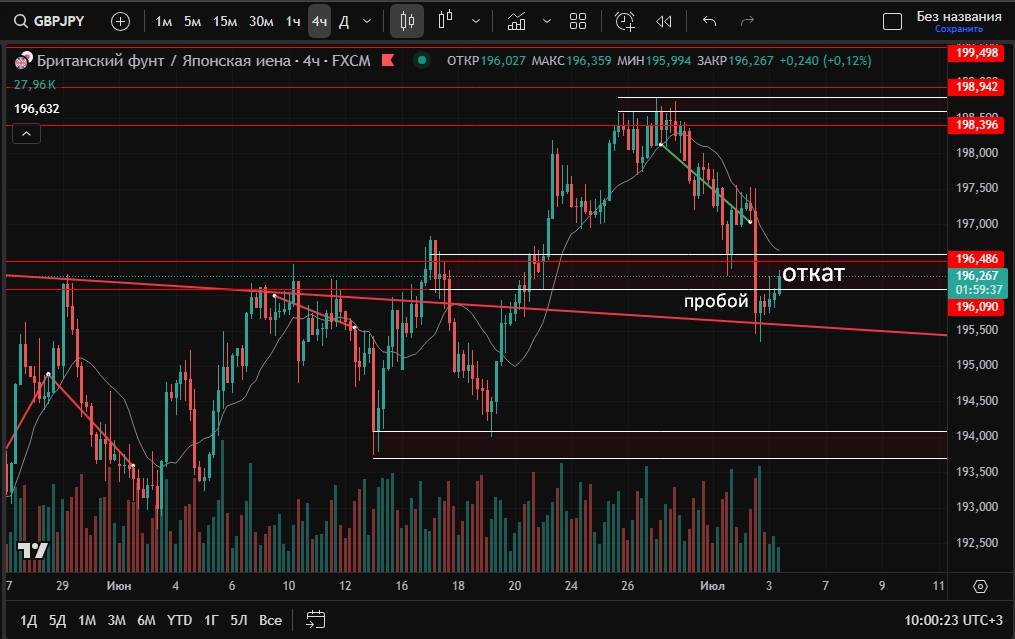Open the layout selection square icon
The image size is (1015, 639).
[x=892, y=22]
